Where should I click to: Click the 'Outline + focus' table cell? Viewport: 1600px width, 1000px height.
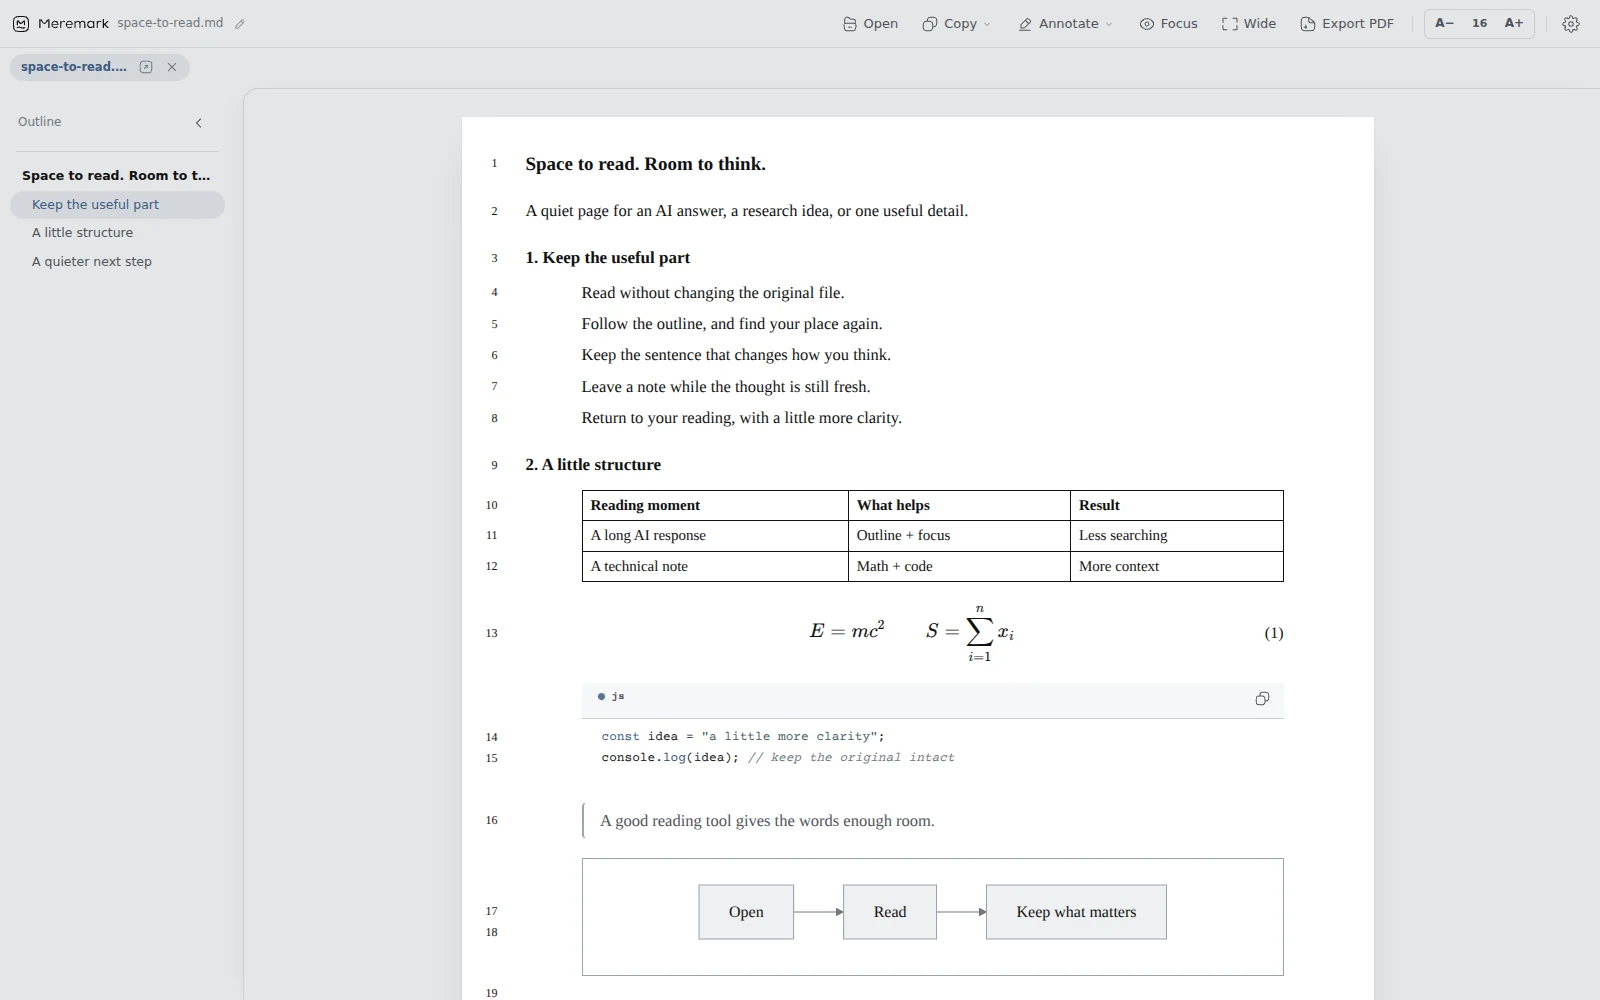(958, 535)
